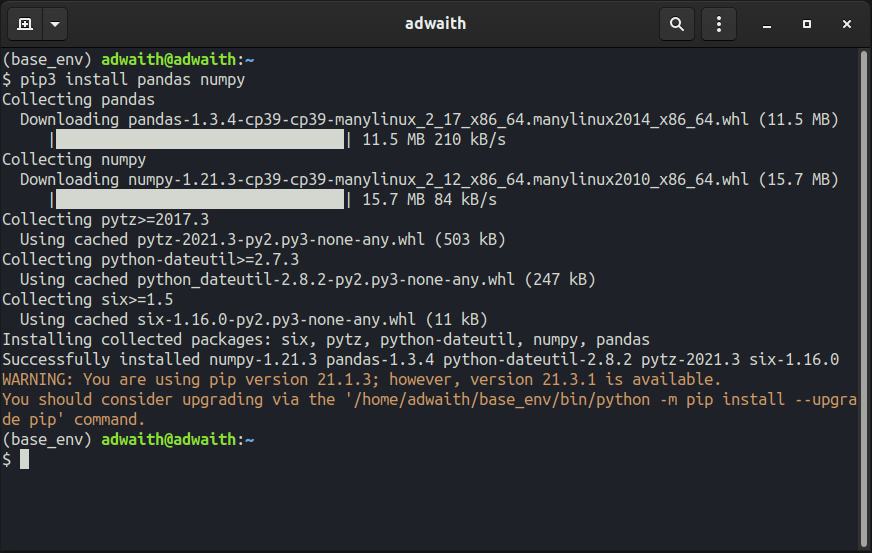The width and height of the screenshot is (872, 553).
Task: Expand the new tab dropdown arrow
Action: (x=55, y=24)
